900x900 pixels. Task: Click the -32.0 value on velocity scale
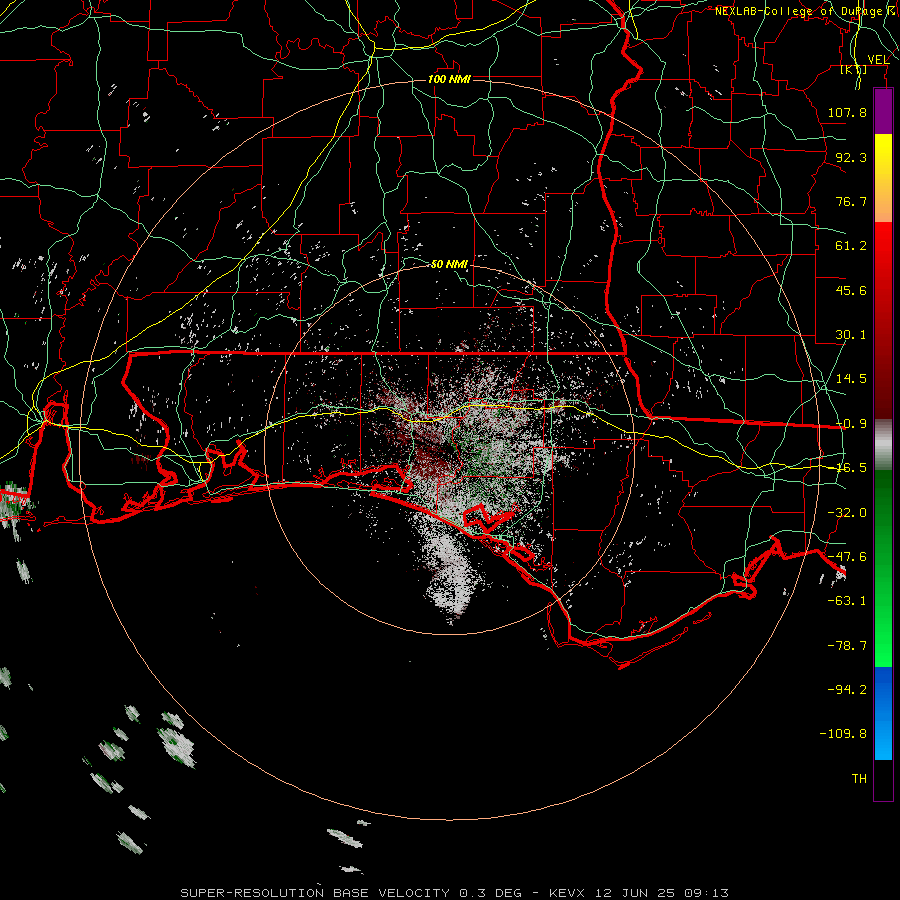click(x=847, y=513)
